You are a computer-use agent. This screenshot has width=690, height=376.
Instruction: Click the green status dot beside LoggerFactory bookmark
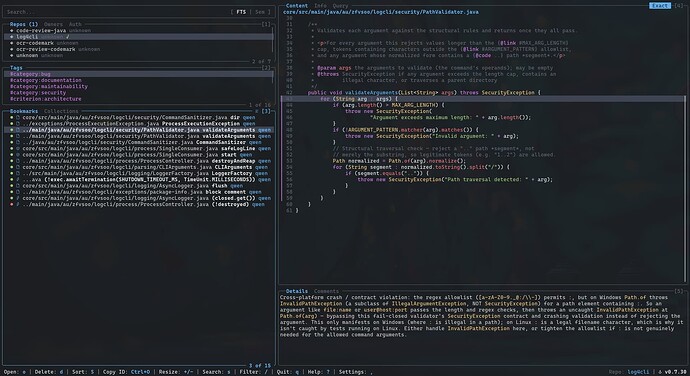tap(12, 173)
